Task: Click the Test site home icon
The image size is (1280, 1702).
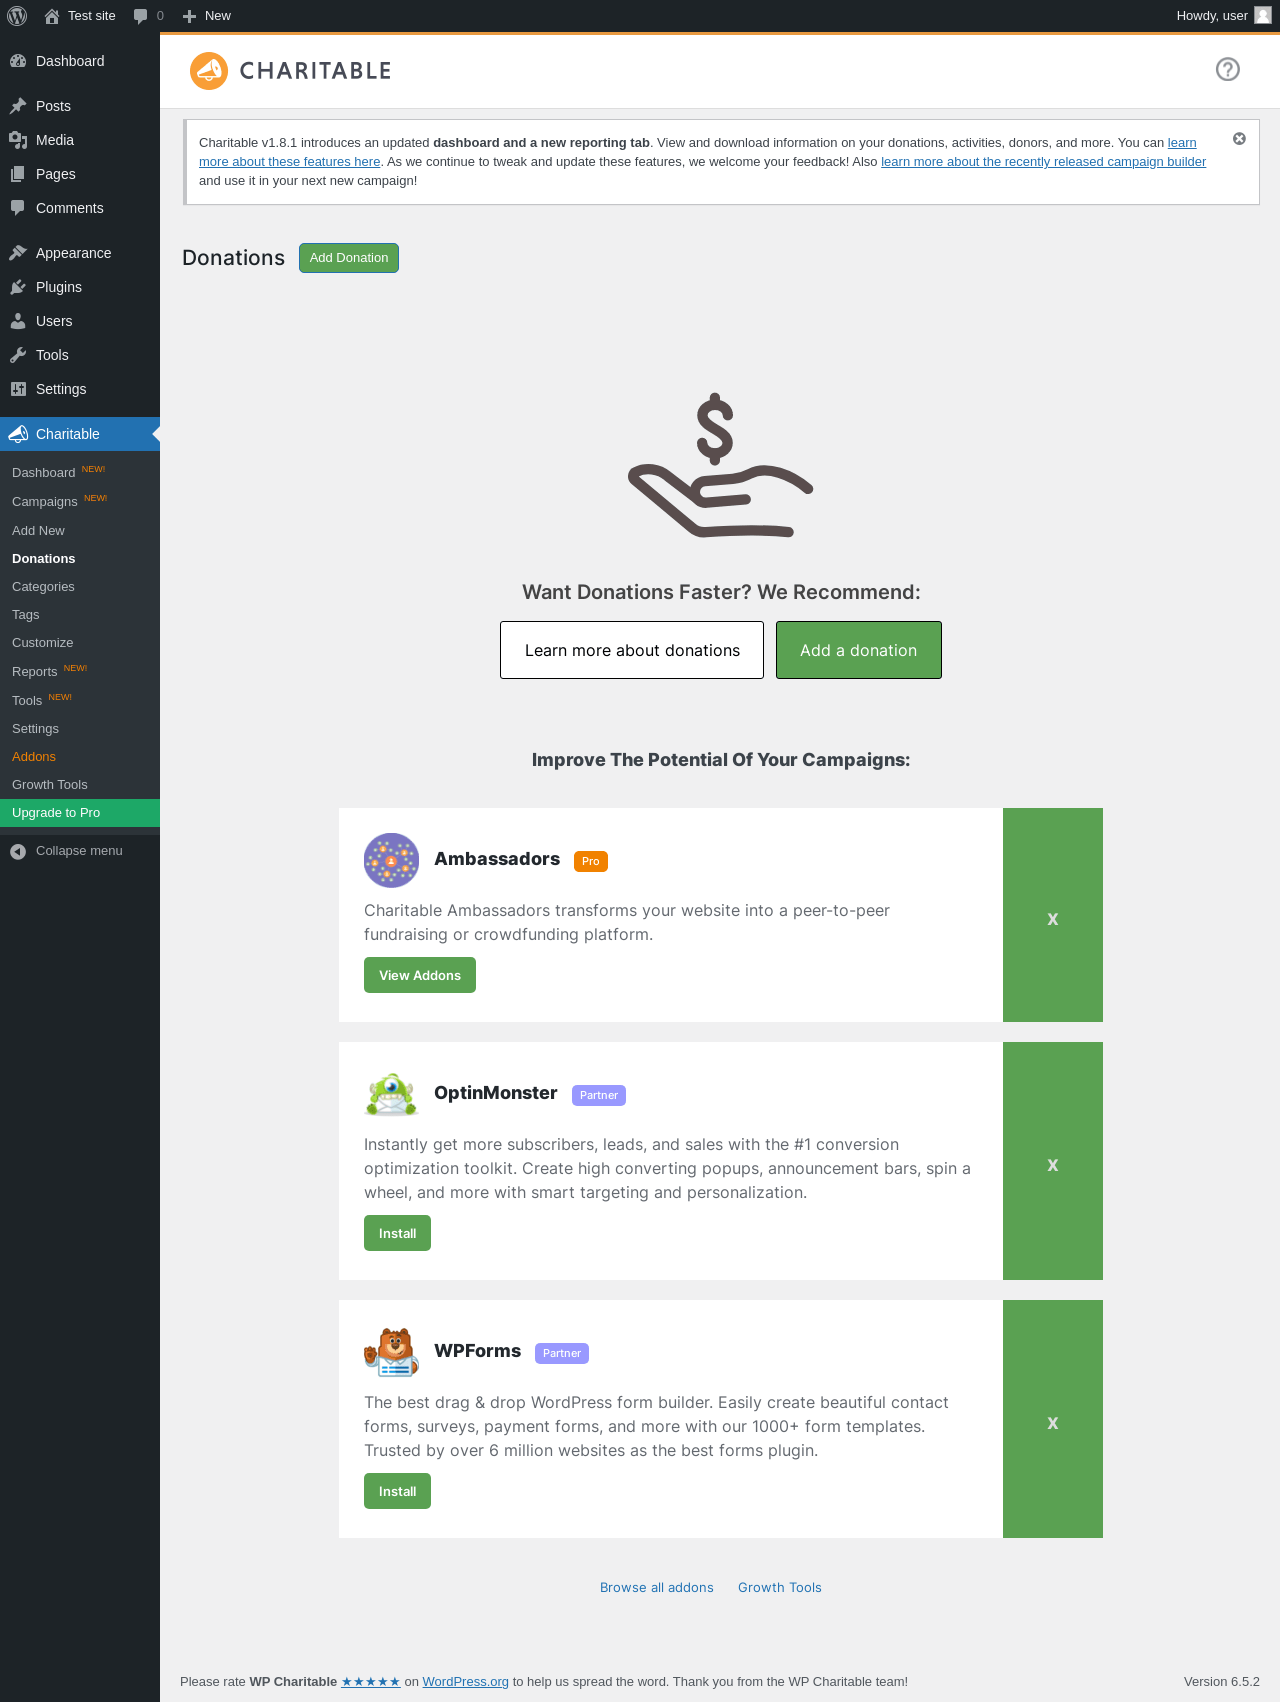Action: [52, 16]
